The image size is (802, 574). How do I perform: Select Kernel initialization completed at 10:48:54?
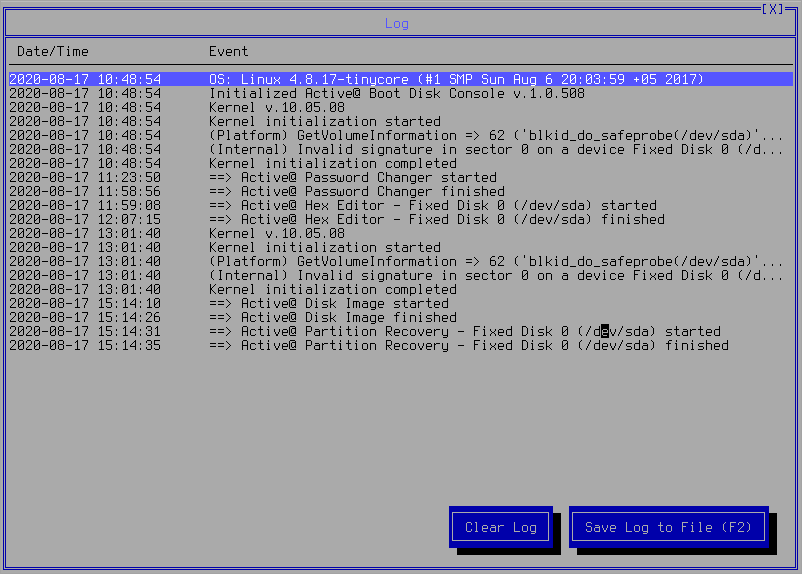401,163
